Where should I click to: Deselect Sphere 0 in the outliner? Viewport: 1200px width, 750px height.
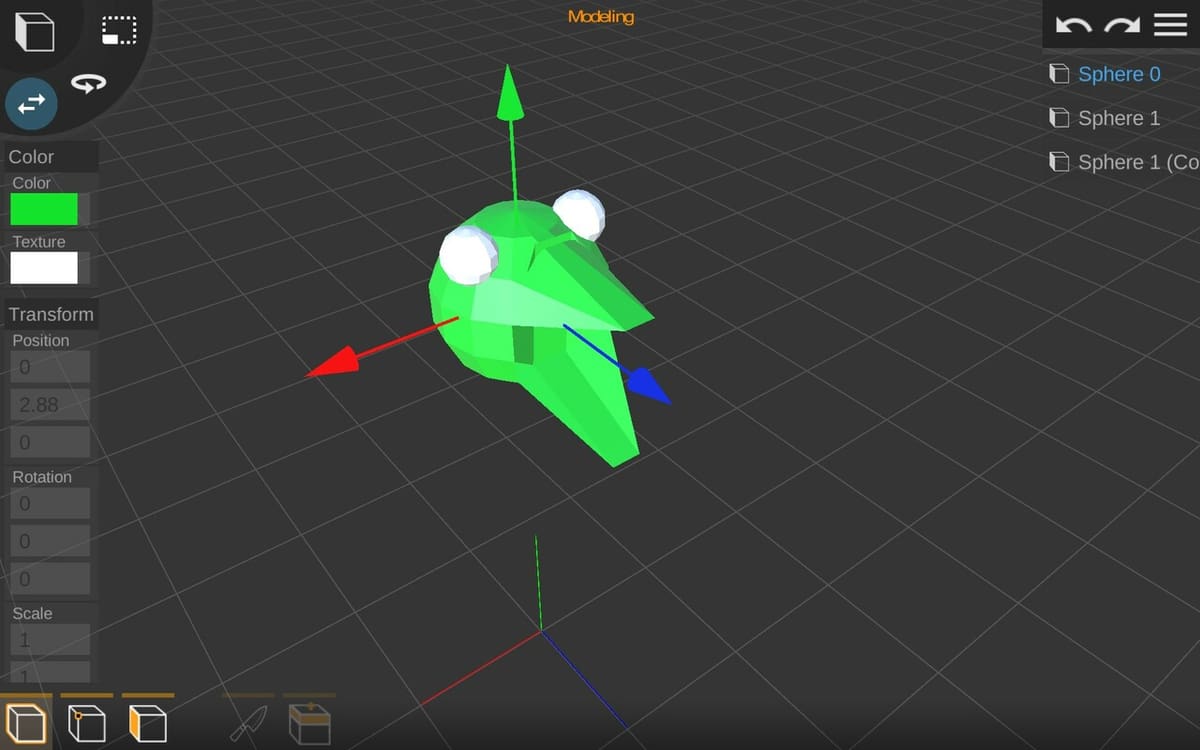pyautogui.click(x=1118, y=74)
